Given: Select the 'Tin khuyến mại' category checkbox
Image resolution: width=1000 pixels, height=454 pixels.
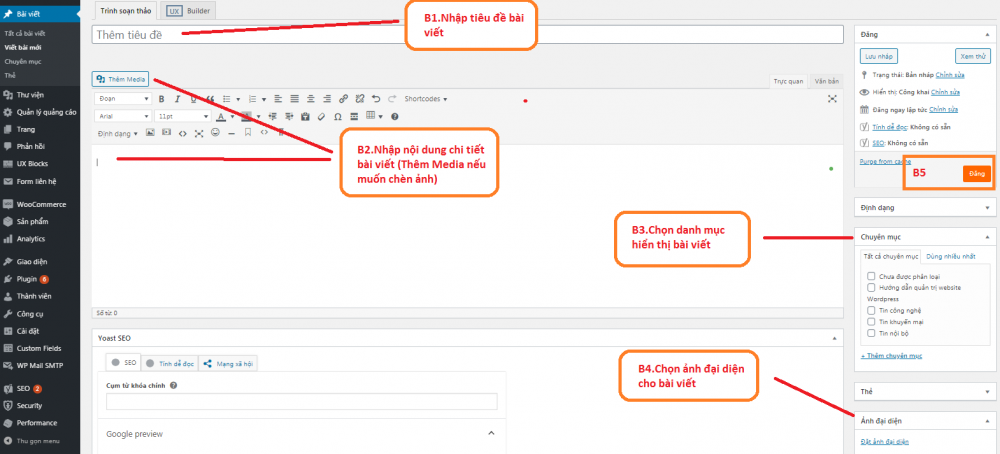Looking at the screenshot, I should 871,321.
